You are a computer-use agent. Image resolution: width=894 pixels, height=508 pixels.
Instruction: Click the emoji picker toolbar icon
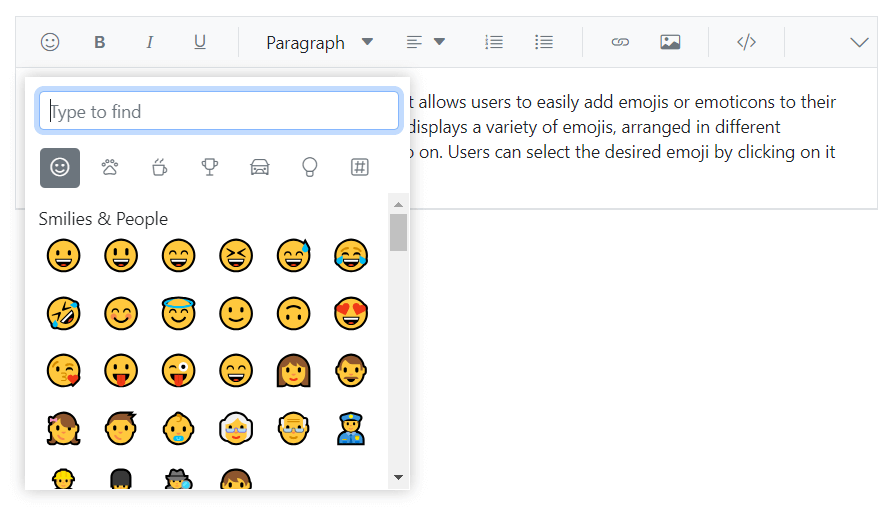[x=50, y=42]
